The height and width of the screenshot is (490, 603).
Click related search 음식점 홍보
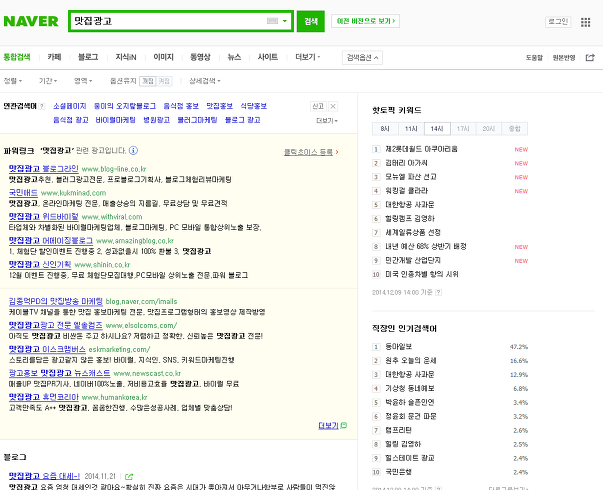pos(181,106)
